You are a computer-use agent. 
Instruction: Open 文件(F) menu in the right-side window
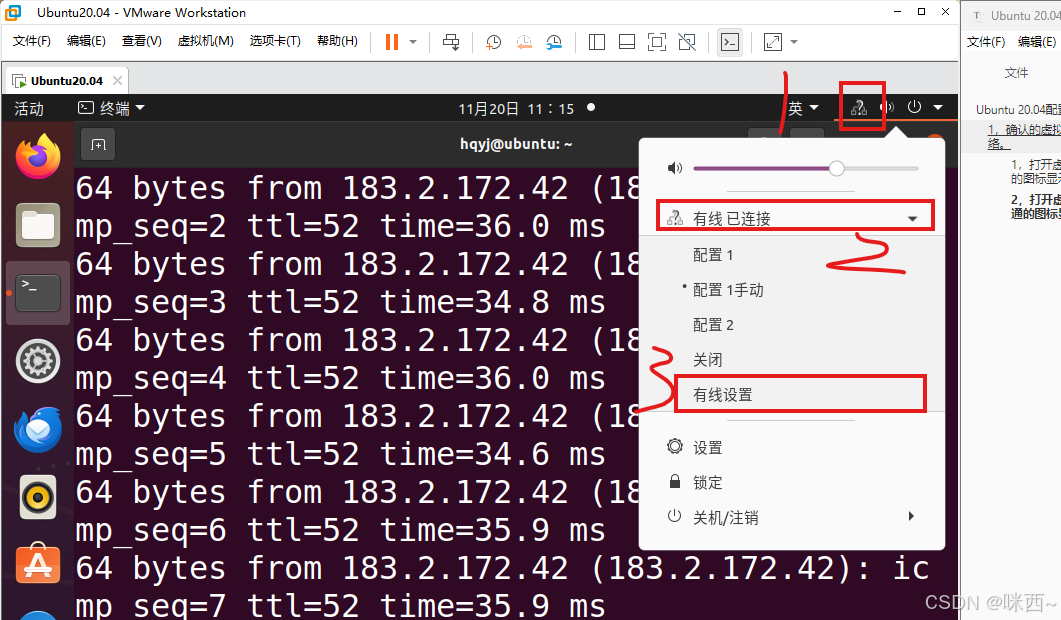(986, 42)
